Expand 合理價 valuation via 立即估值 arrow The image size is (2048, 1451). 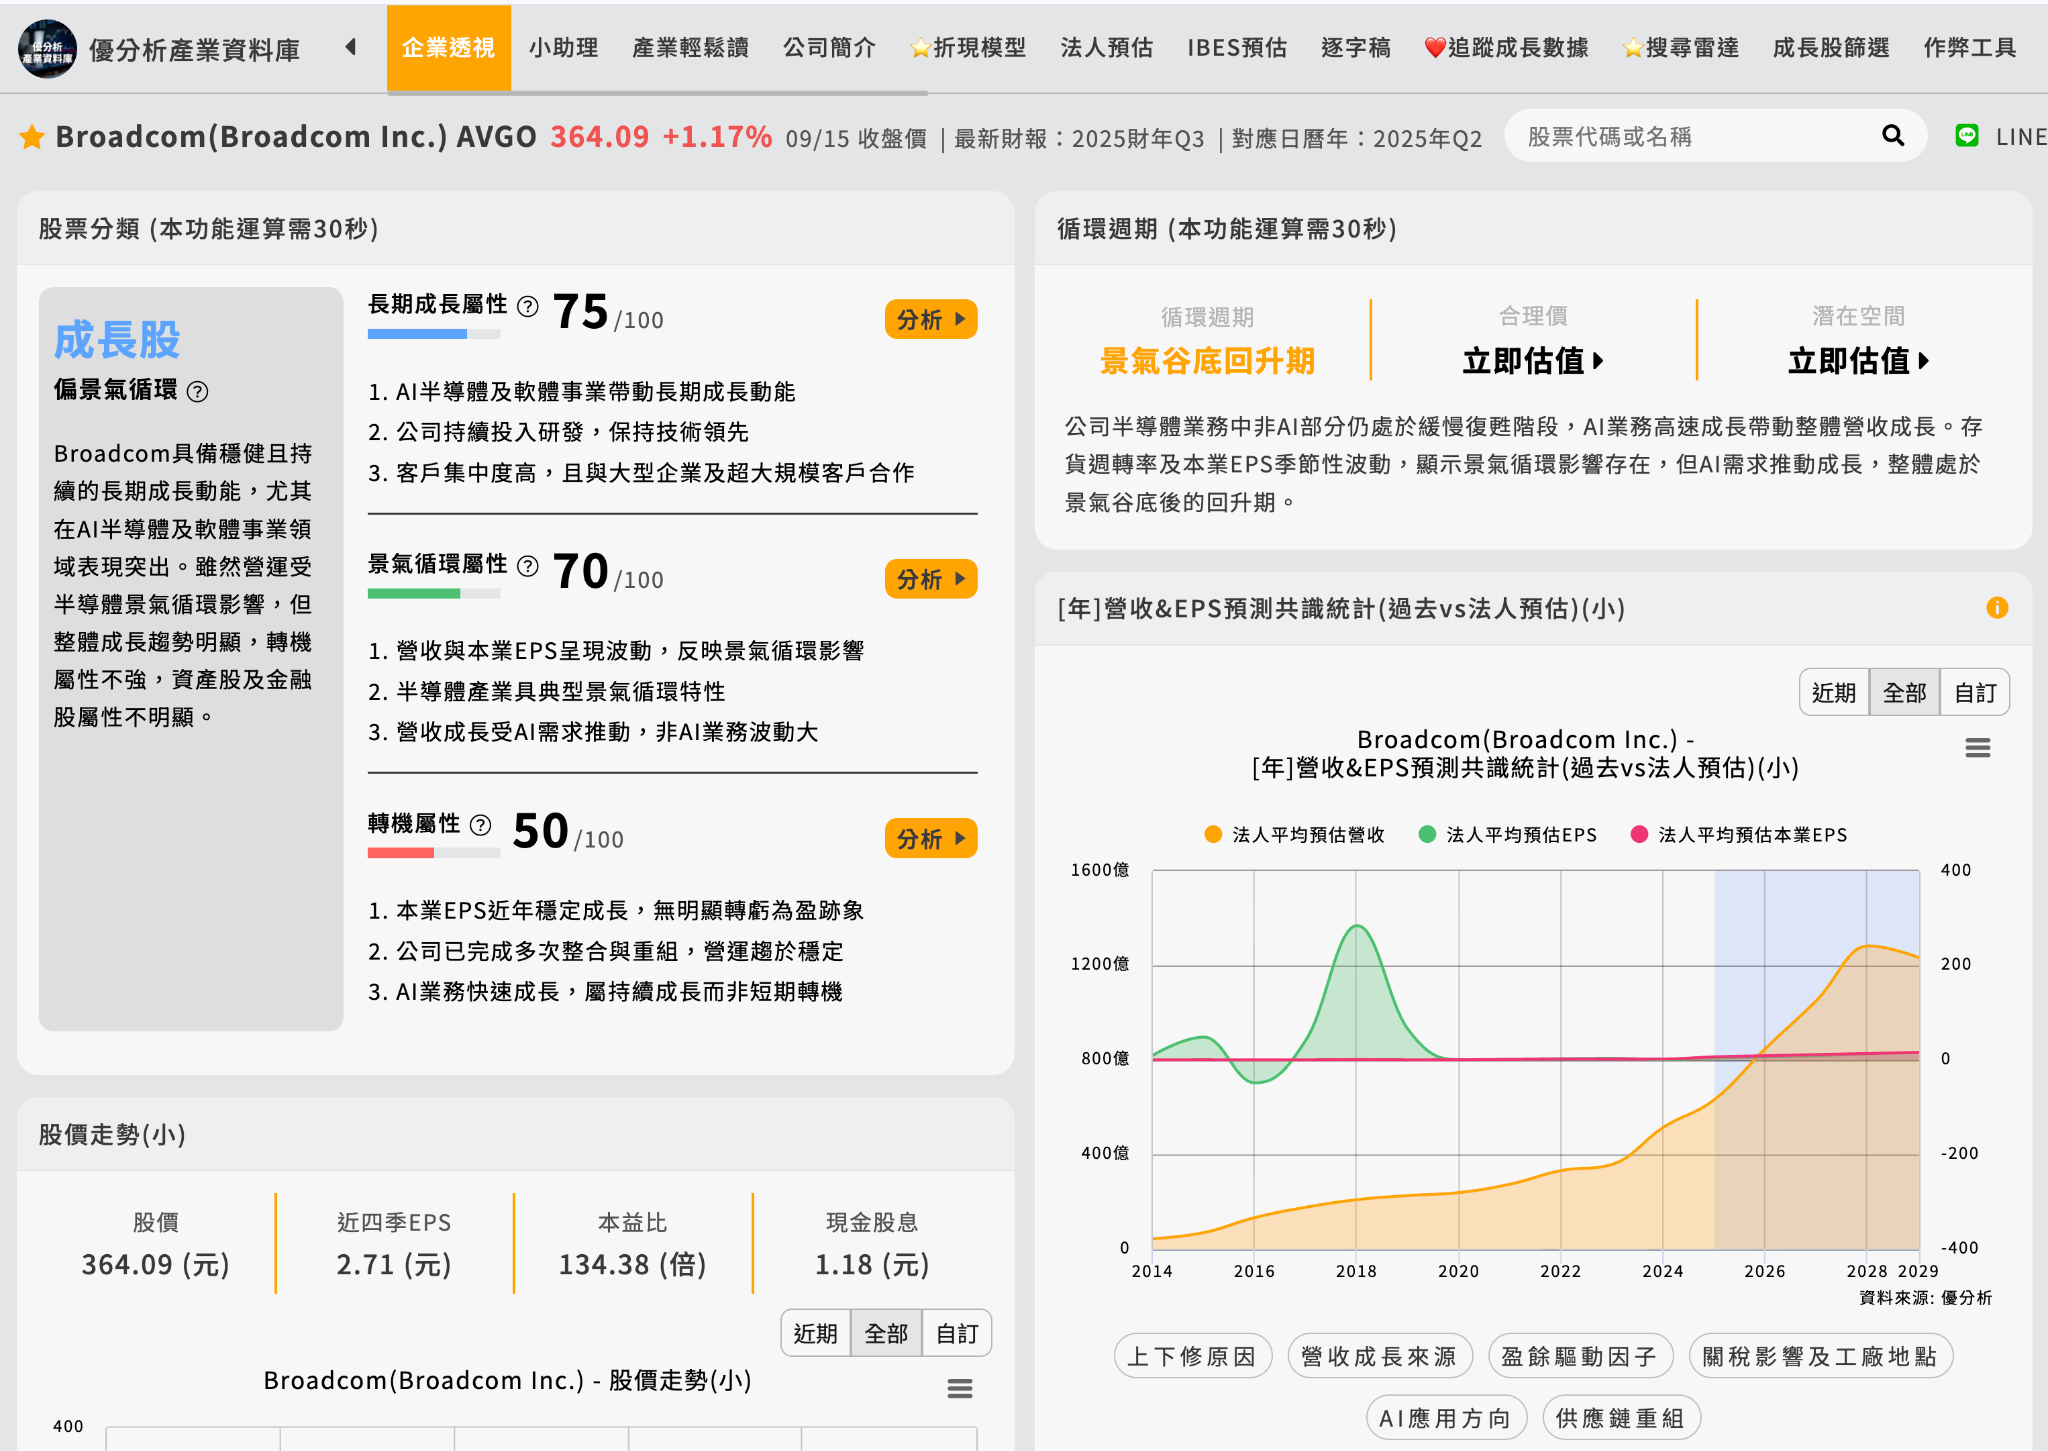tap(1534, 362)
